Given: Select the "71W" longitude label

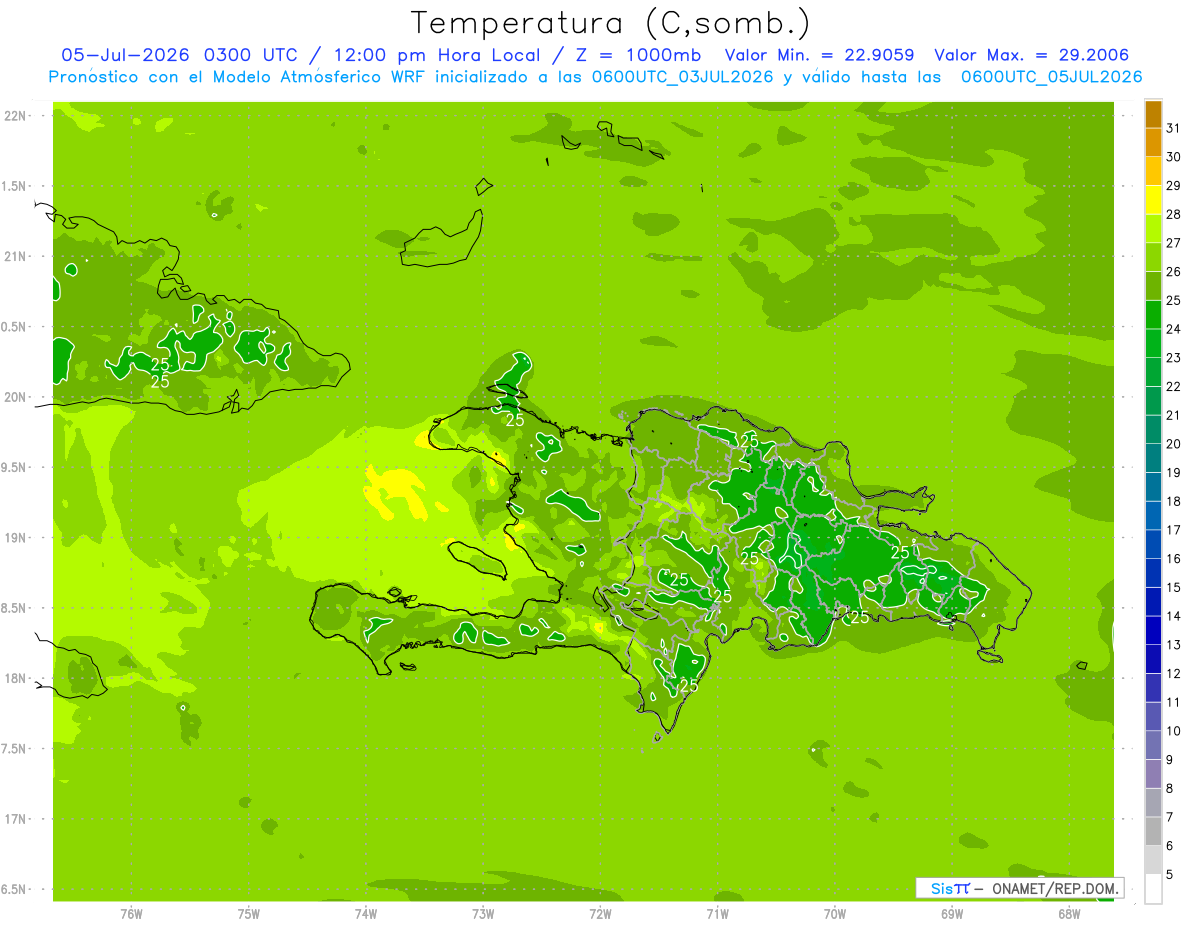Looking at the screenshot, I should (717, 914).
